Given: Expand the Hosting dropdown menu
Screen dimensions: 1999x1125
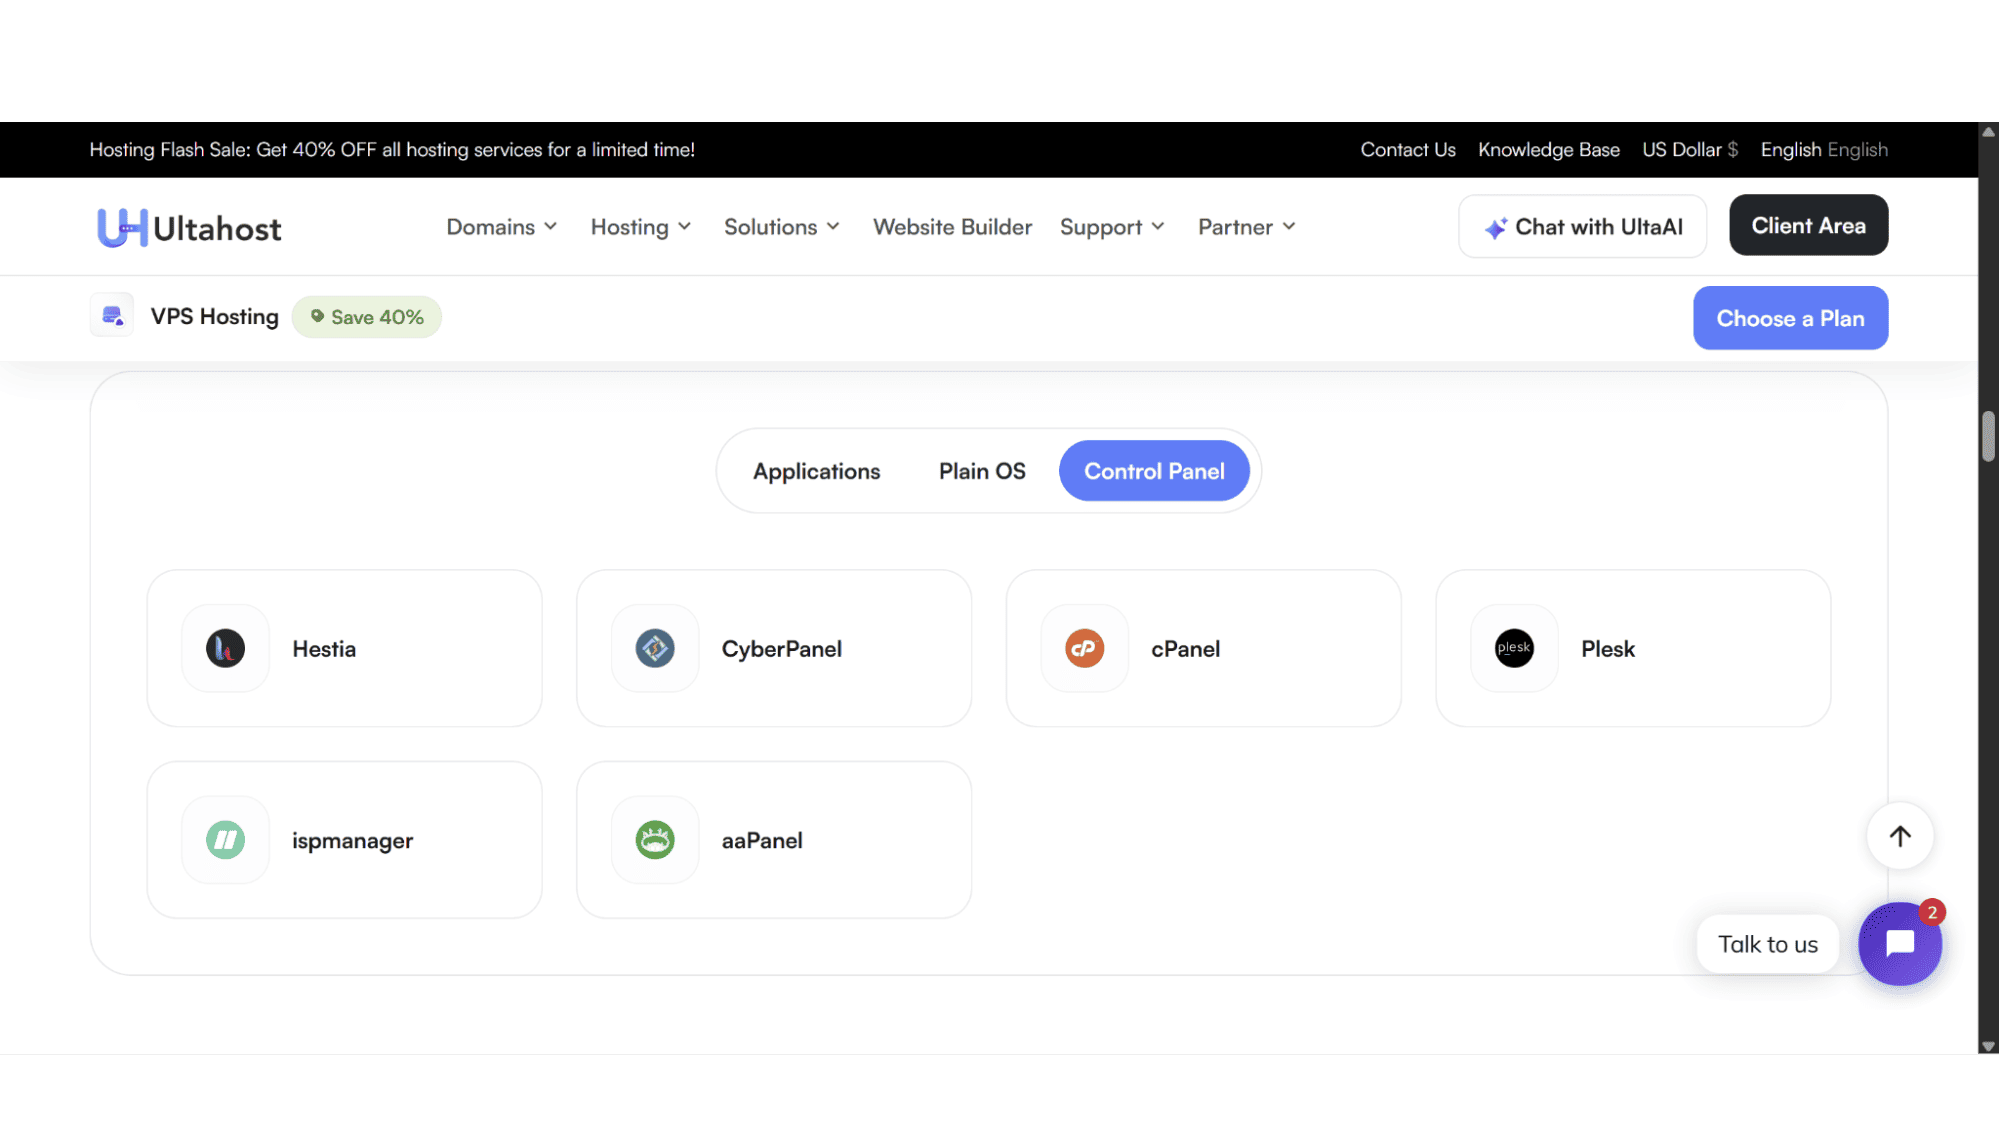Looking at the screenshot, I should coord(641,227).
